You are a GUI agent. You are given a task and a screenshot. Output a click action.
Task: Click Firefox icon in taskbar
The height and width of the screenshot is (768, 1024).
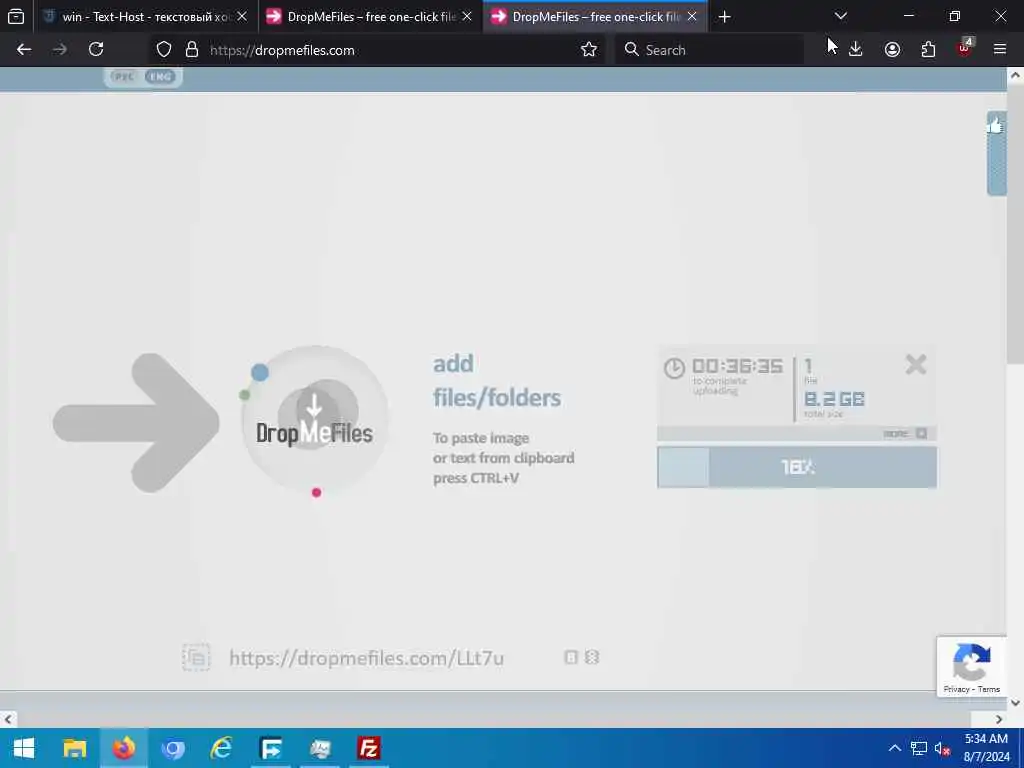pyautogui.click(x=123, y=748)
